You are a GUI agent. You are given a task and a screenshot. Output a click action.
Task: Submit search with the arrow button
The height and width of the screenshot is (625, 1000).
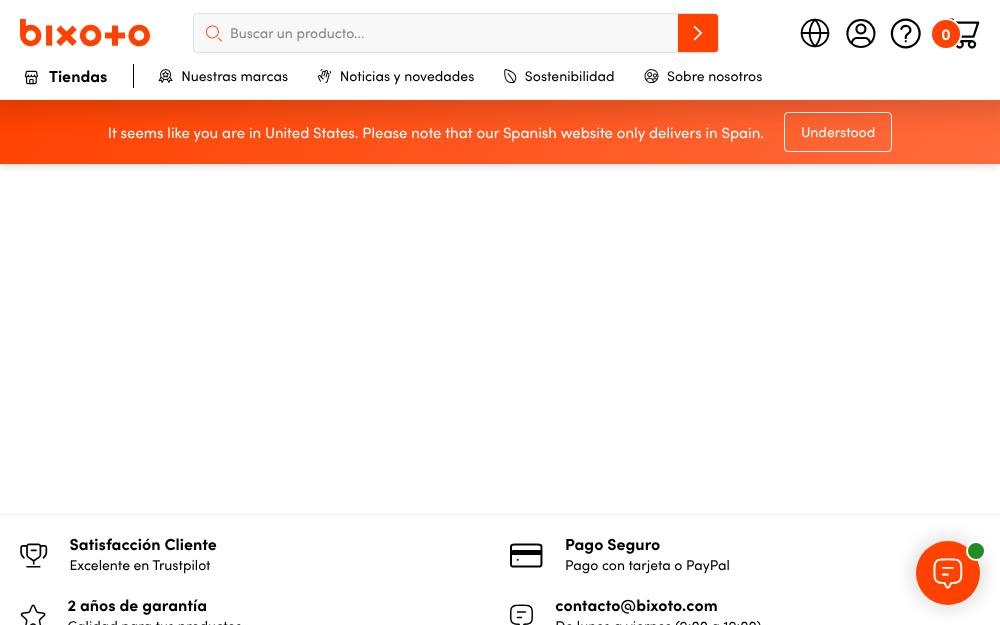(698, 33)
